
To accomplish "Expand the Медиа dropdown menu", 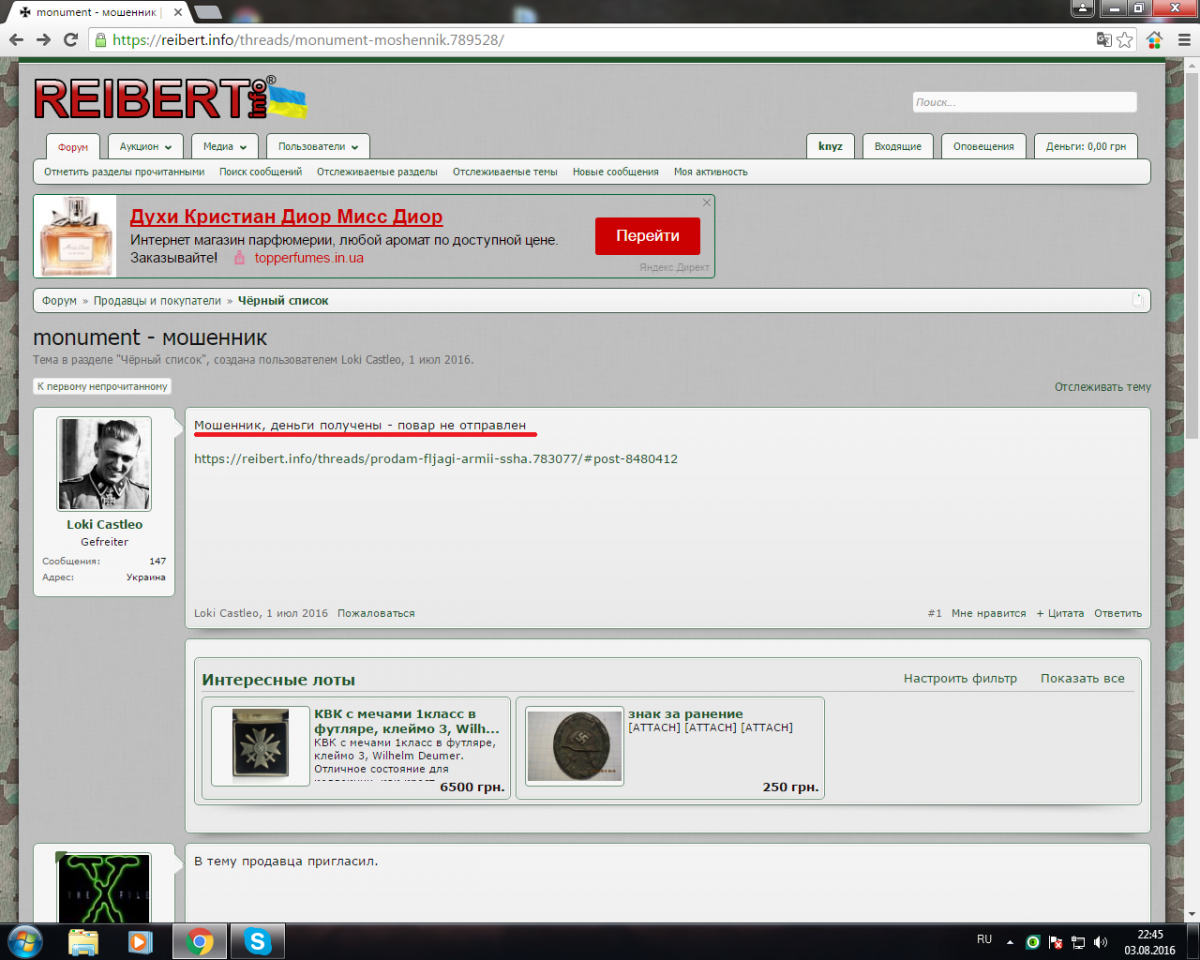I will pos(224,146).
